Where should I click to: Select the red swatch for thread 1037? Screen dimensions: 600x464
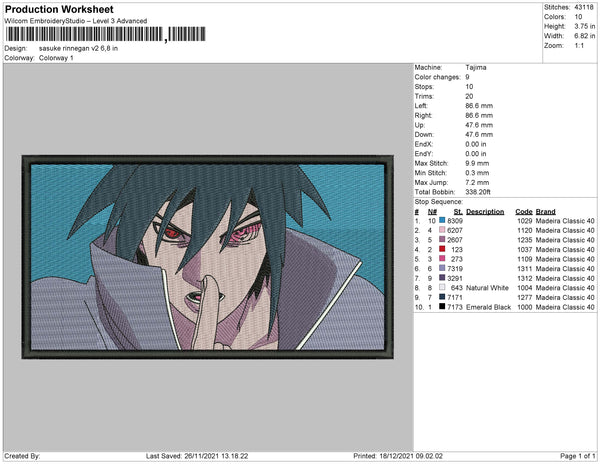tap(442, 249)
